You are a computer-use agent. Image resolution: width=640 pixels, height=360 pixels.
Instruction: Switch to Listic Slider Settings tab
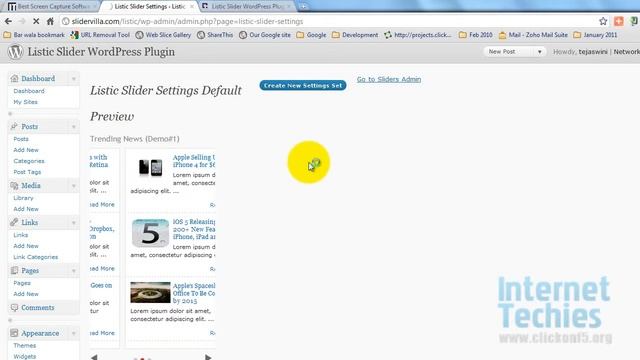149,7
